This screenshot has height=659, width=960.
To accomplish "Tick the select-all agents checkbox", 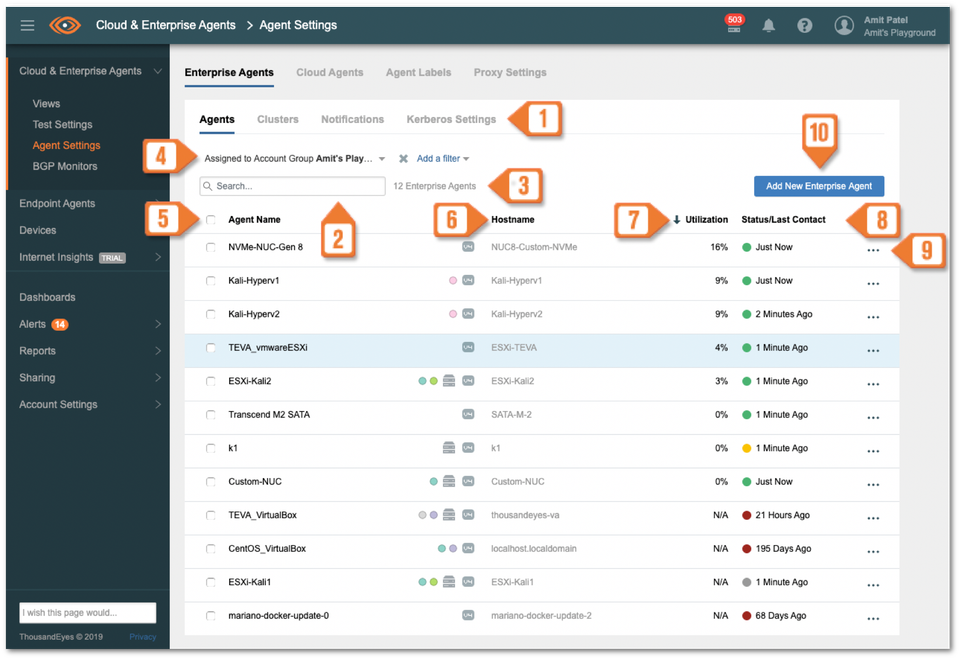I will pyautogui.click(x=211, y=220).
